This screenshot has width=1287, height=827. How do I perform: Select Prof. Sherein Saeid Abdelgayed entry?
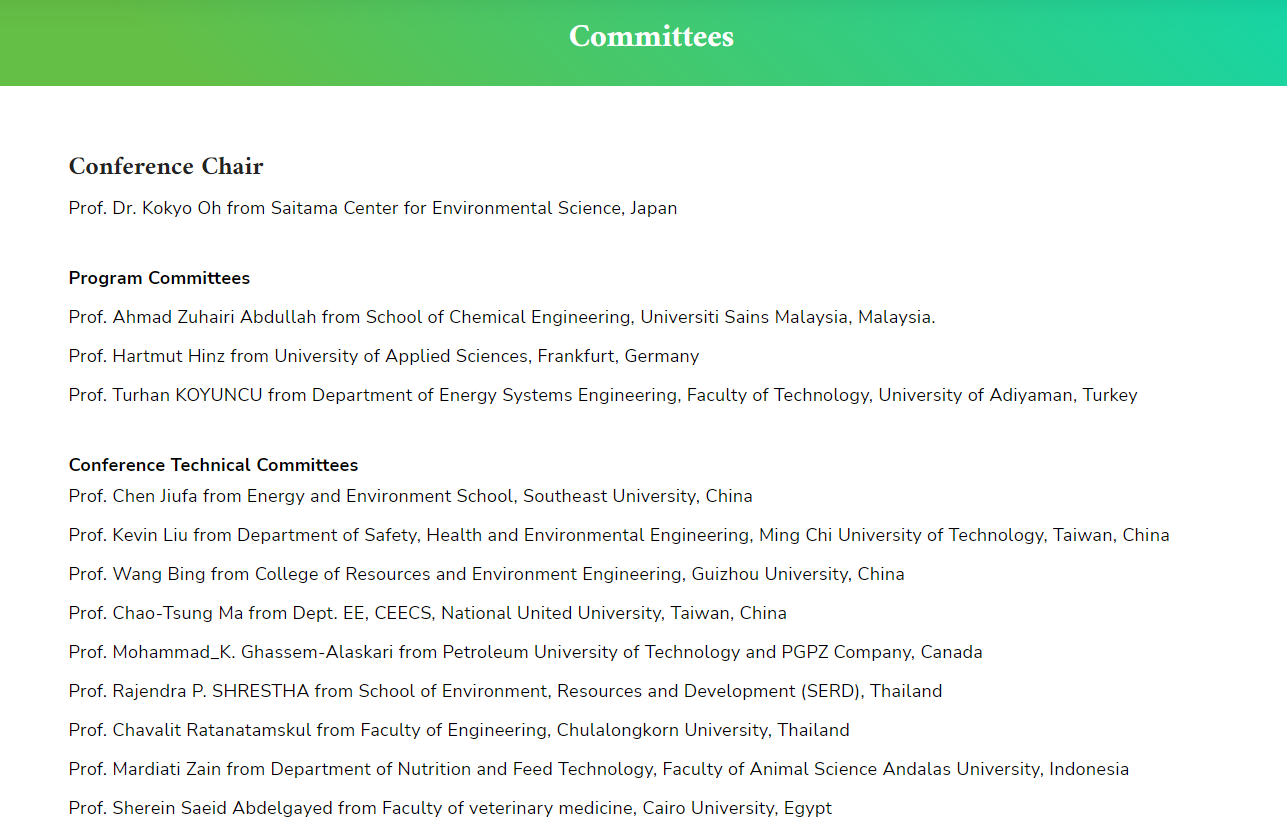point(450,808)
